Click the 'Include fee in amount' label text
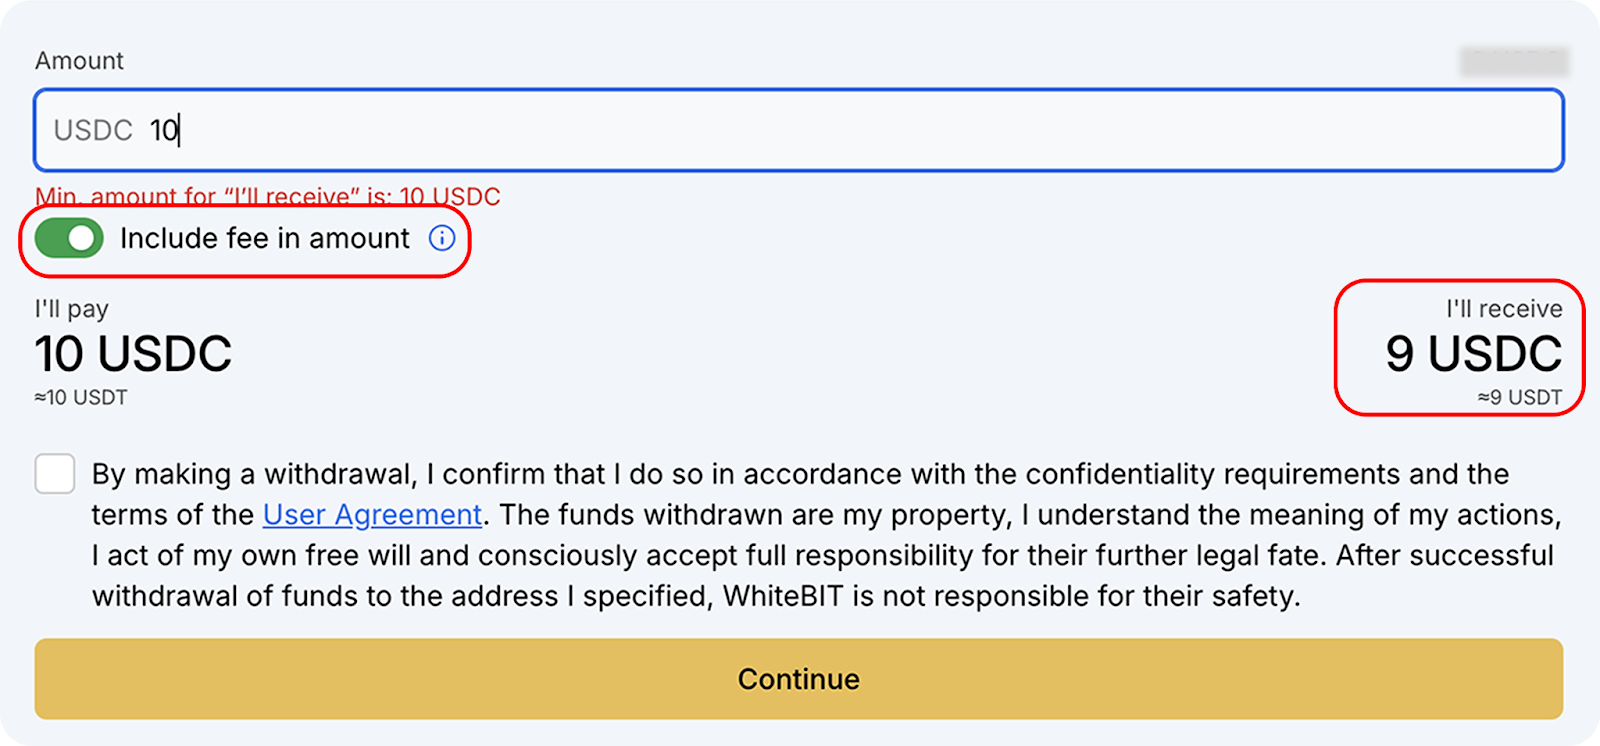The height and width of the screenshot is (746, 1600). (x=264, y=238)
